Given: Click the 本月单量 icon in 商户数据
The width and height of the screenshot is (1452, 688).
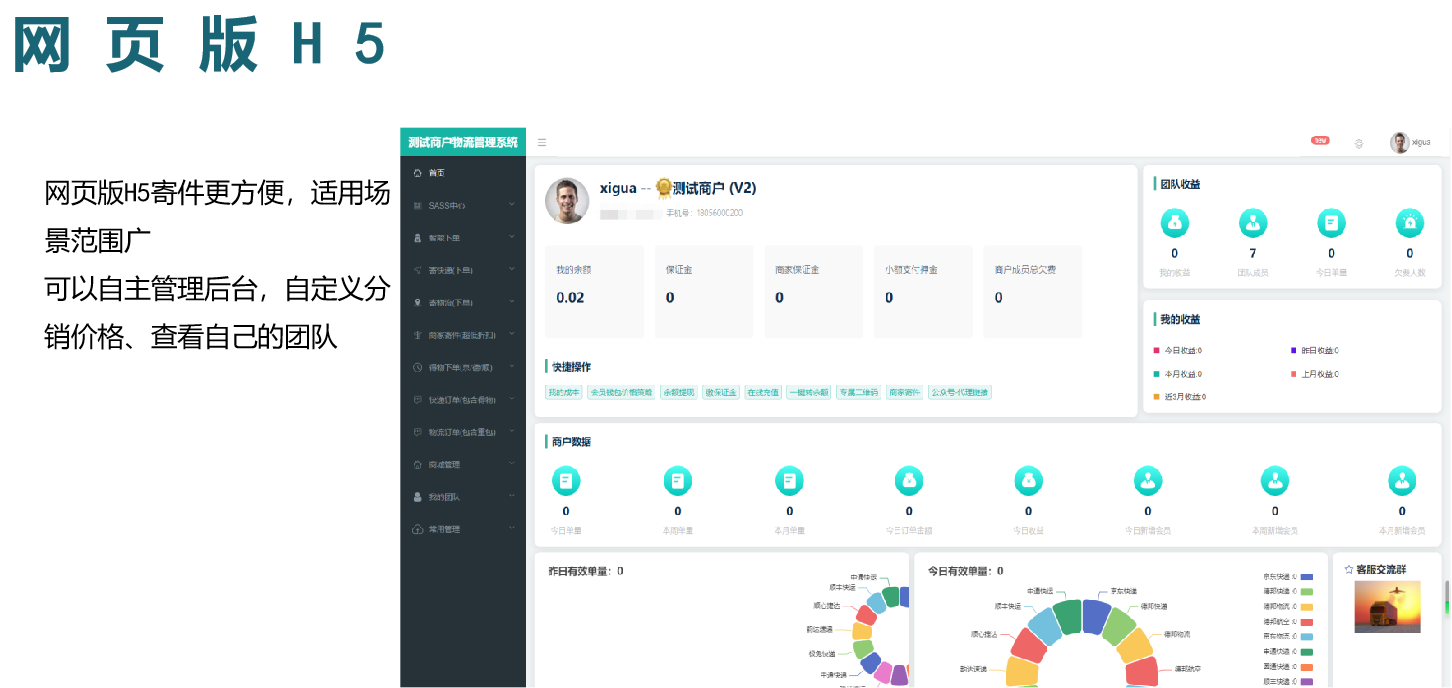Looking at the screenshot, I should click(x=790, y=481).
